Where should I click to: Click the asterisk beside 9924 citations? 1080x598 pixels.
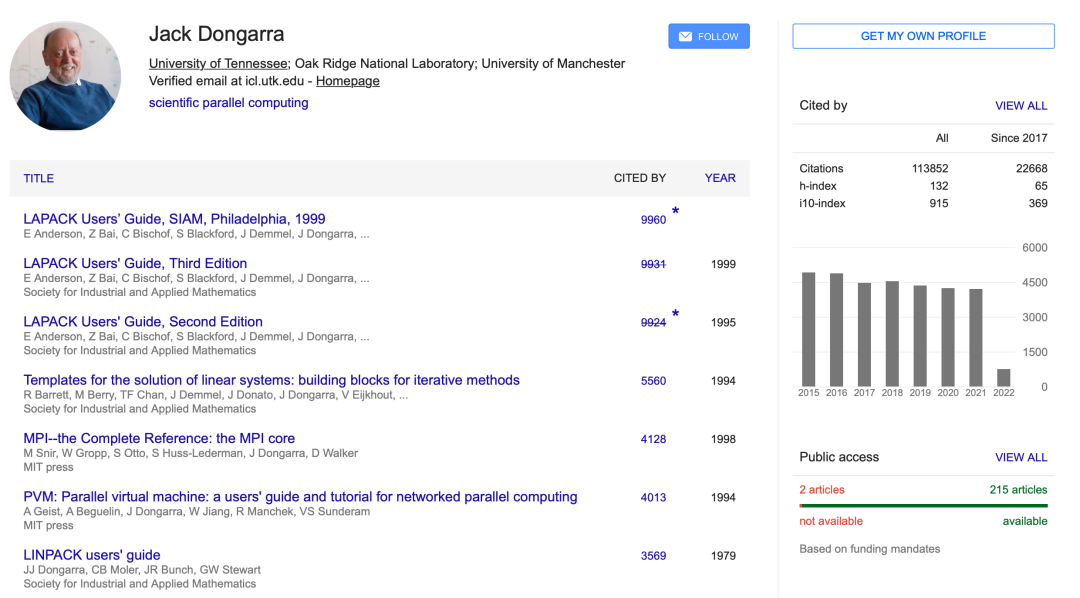(675, 315)
